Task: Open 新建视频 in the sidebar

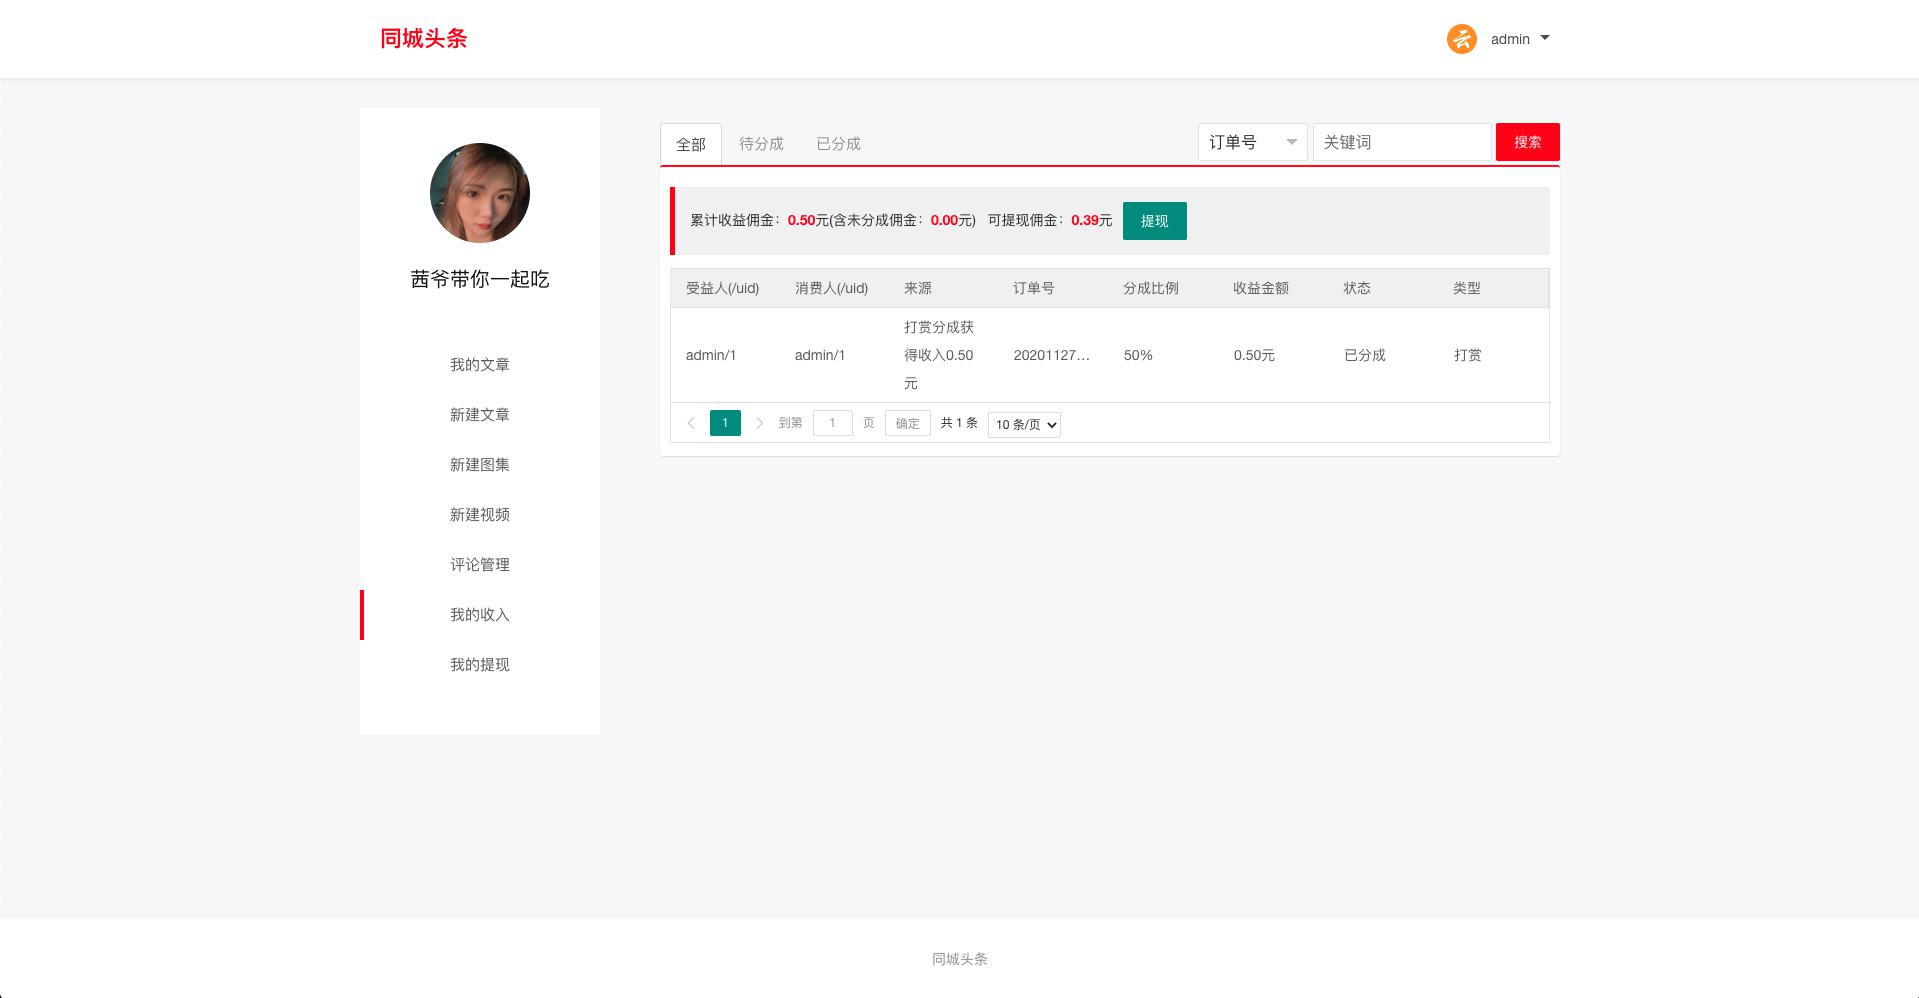Action: tap(479, 515)
